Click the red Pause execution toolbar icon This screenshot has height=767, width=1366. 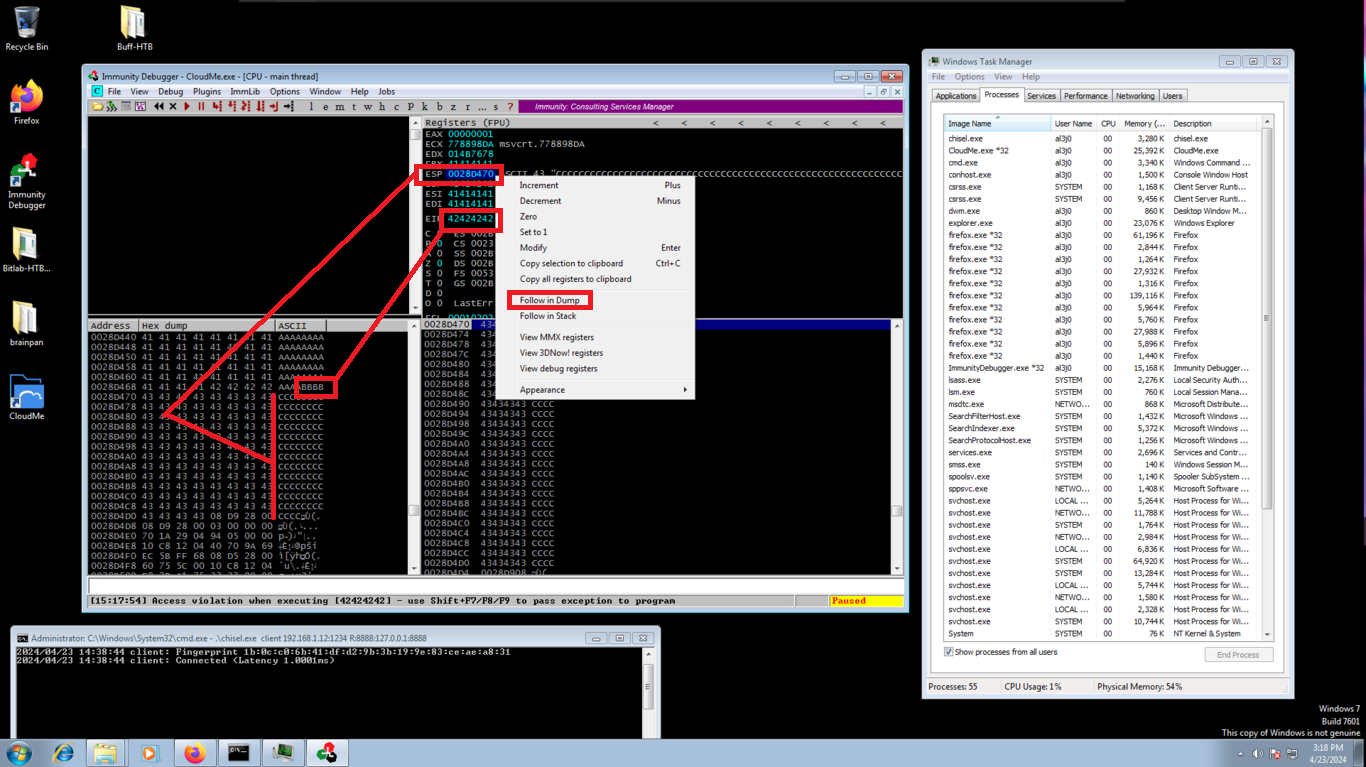click(x=201, y=106)
